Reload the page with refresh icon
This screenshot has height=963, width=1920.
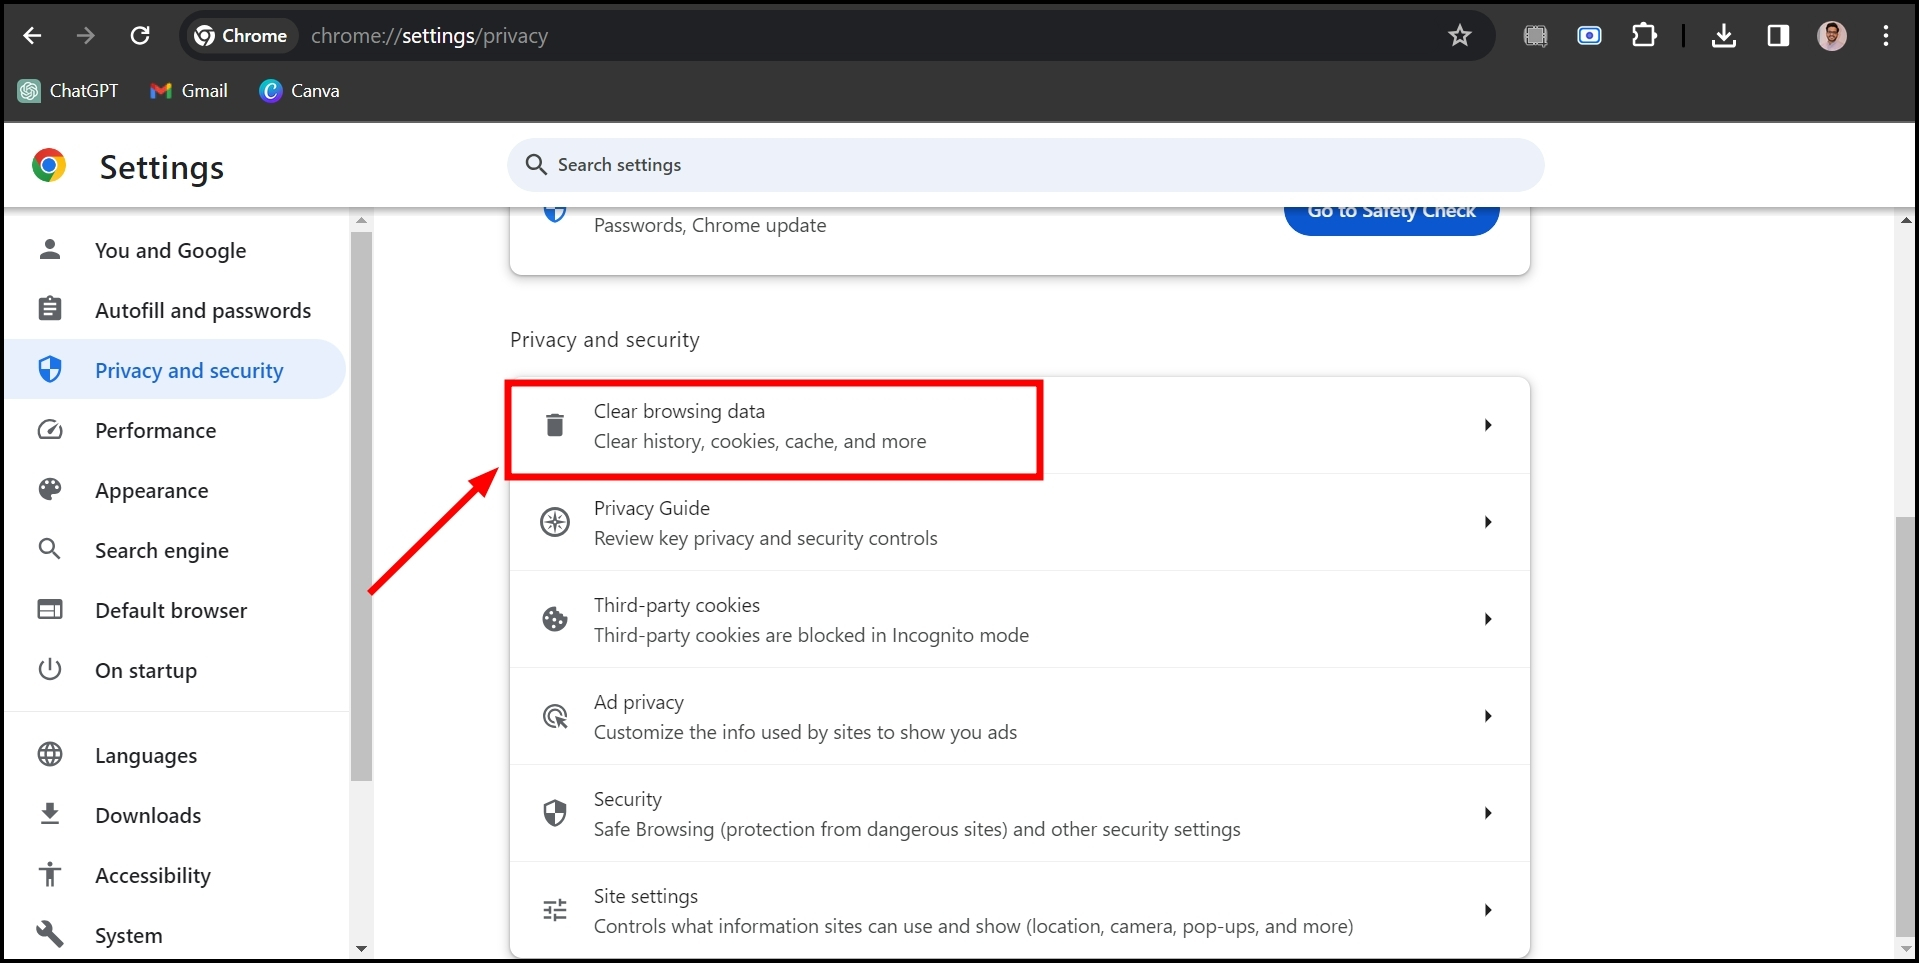(140, 36)
